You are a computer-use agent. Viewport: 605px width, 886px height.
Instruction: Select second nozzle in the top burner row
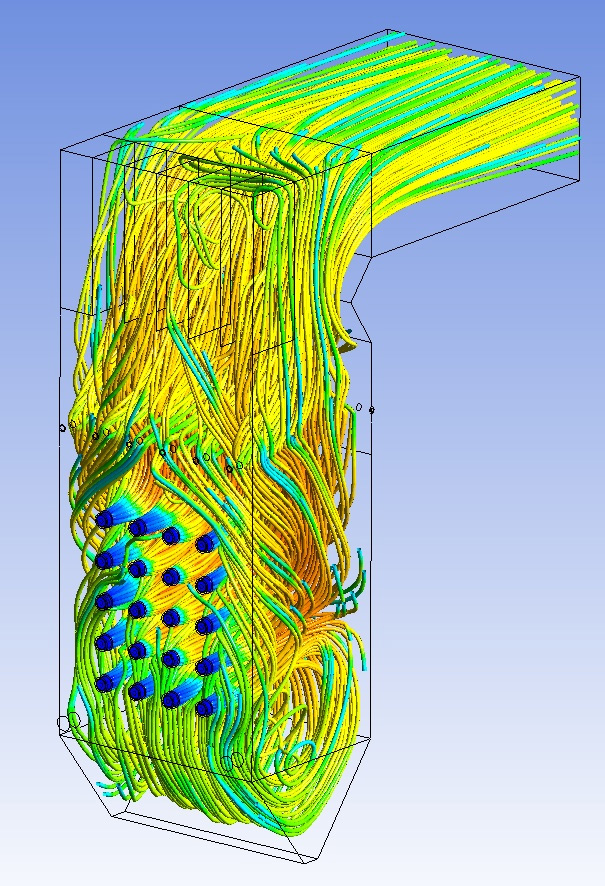pos(138,527)
